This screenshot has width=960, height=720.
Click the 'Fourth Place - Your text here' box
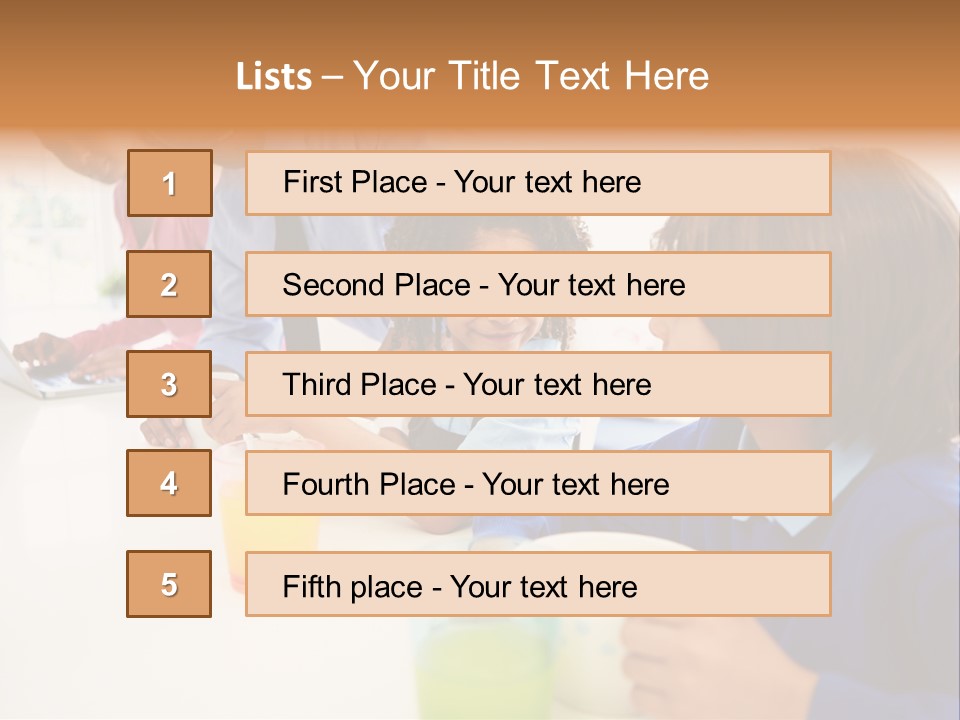[538, 483]
